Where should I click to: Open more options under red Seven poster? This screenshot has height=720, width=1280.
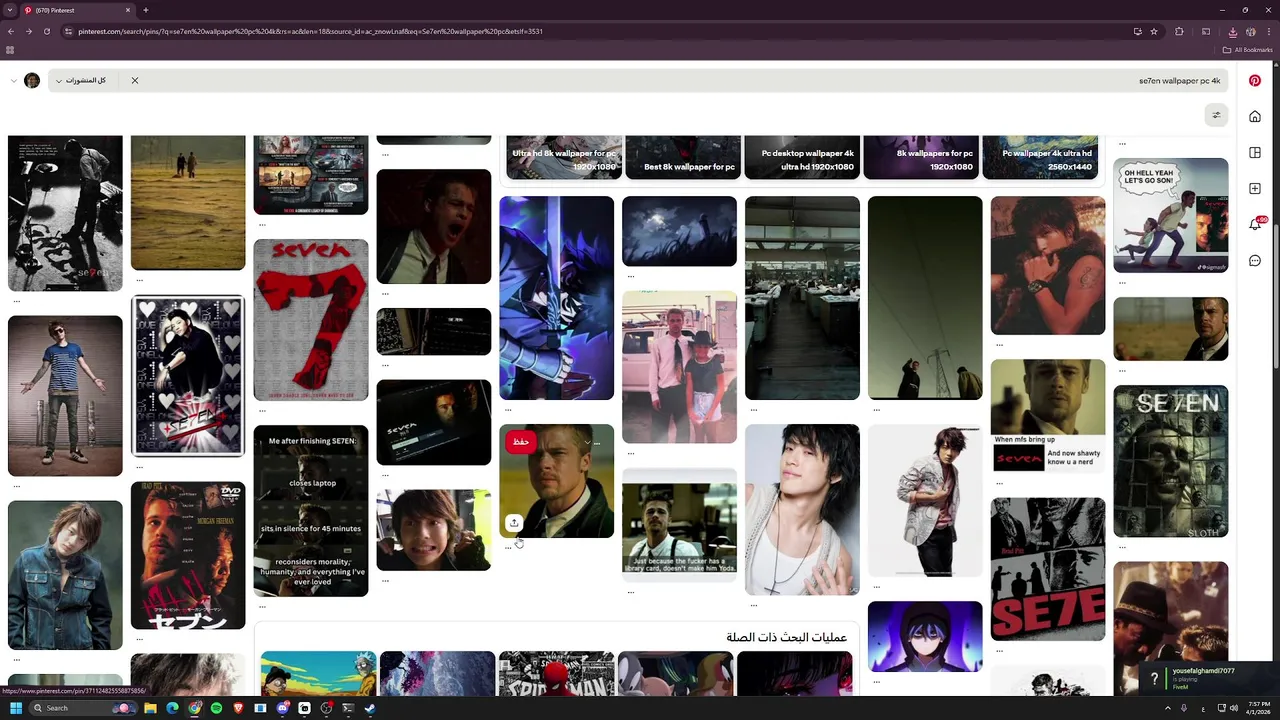click(262, 410)
